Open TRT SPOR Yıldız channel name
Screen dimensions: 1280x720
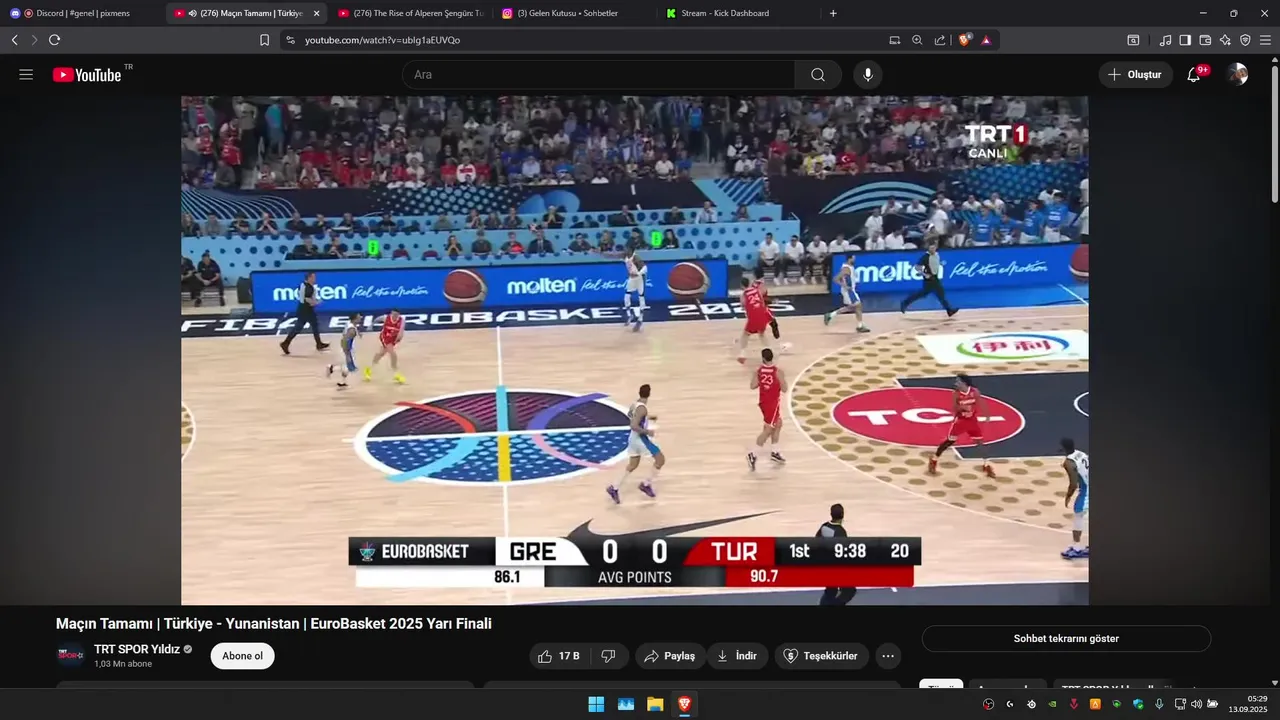coord(137,649)
